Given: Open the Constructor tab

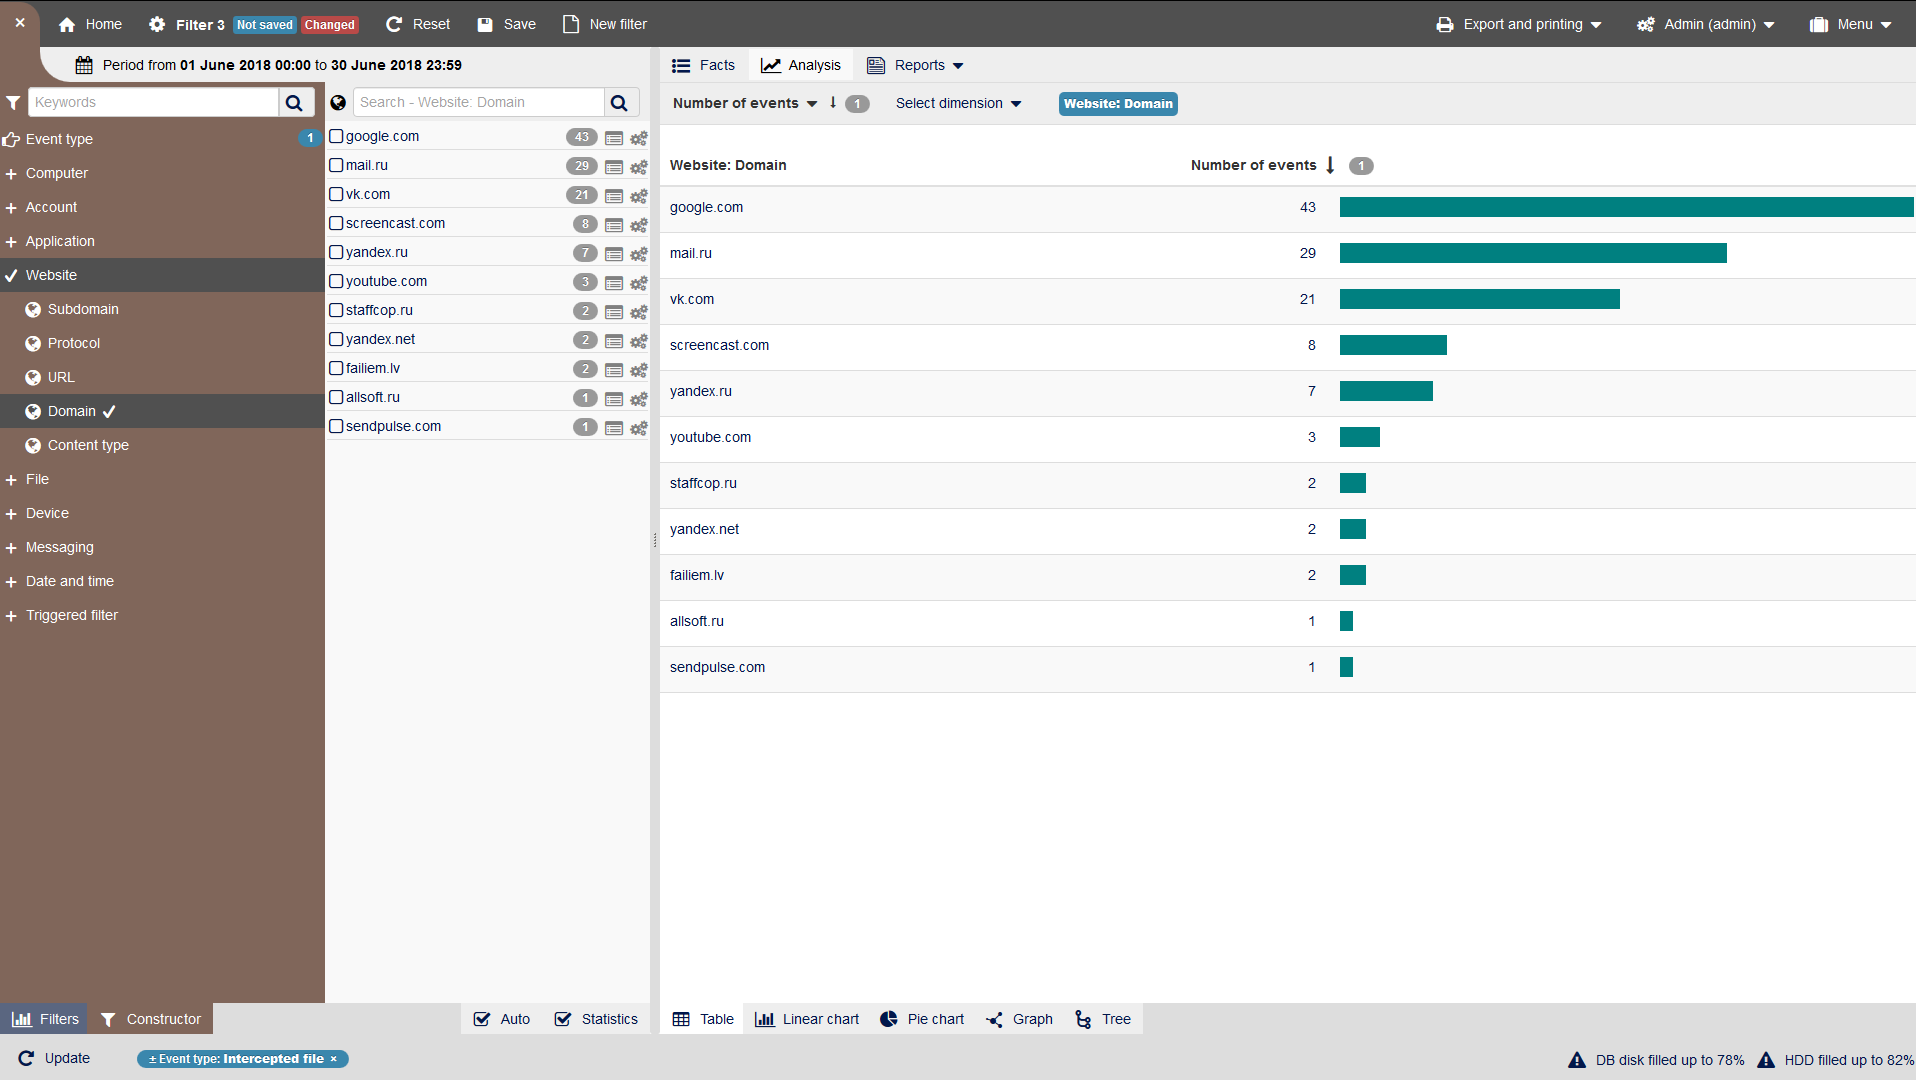Looking at the screenshot, I should (150, 1019).
